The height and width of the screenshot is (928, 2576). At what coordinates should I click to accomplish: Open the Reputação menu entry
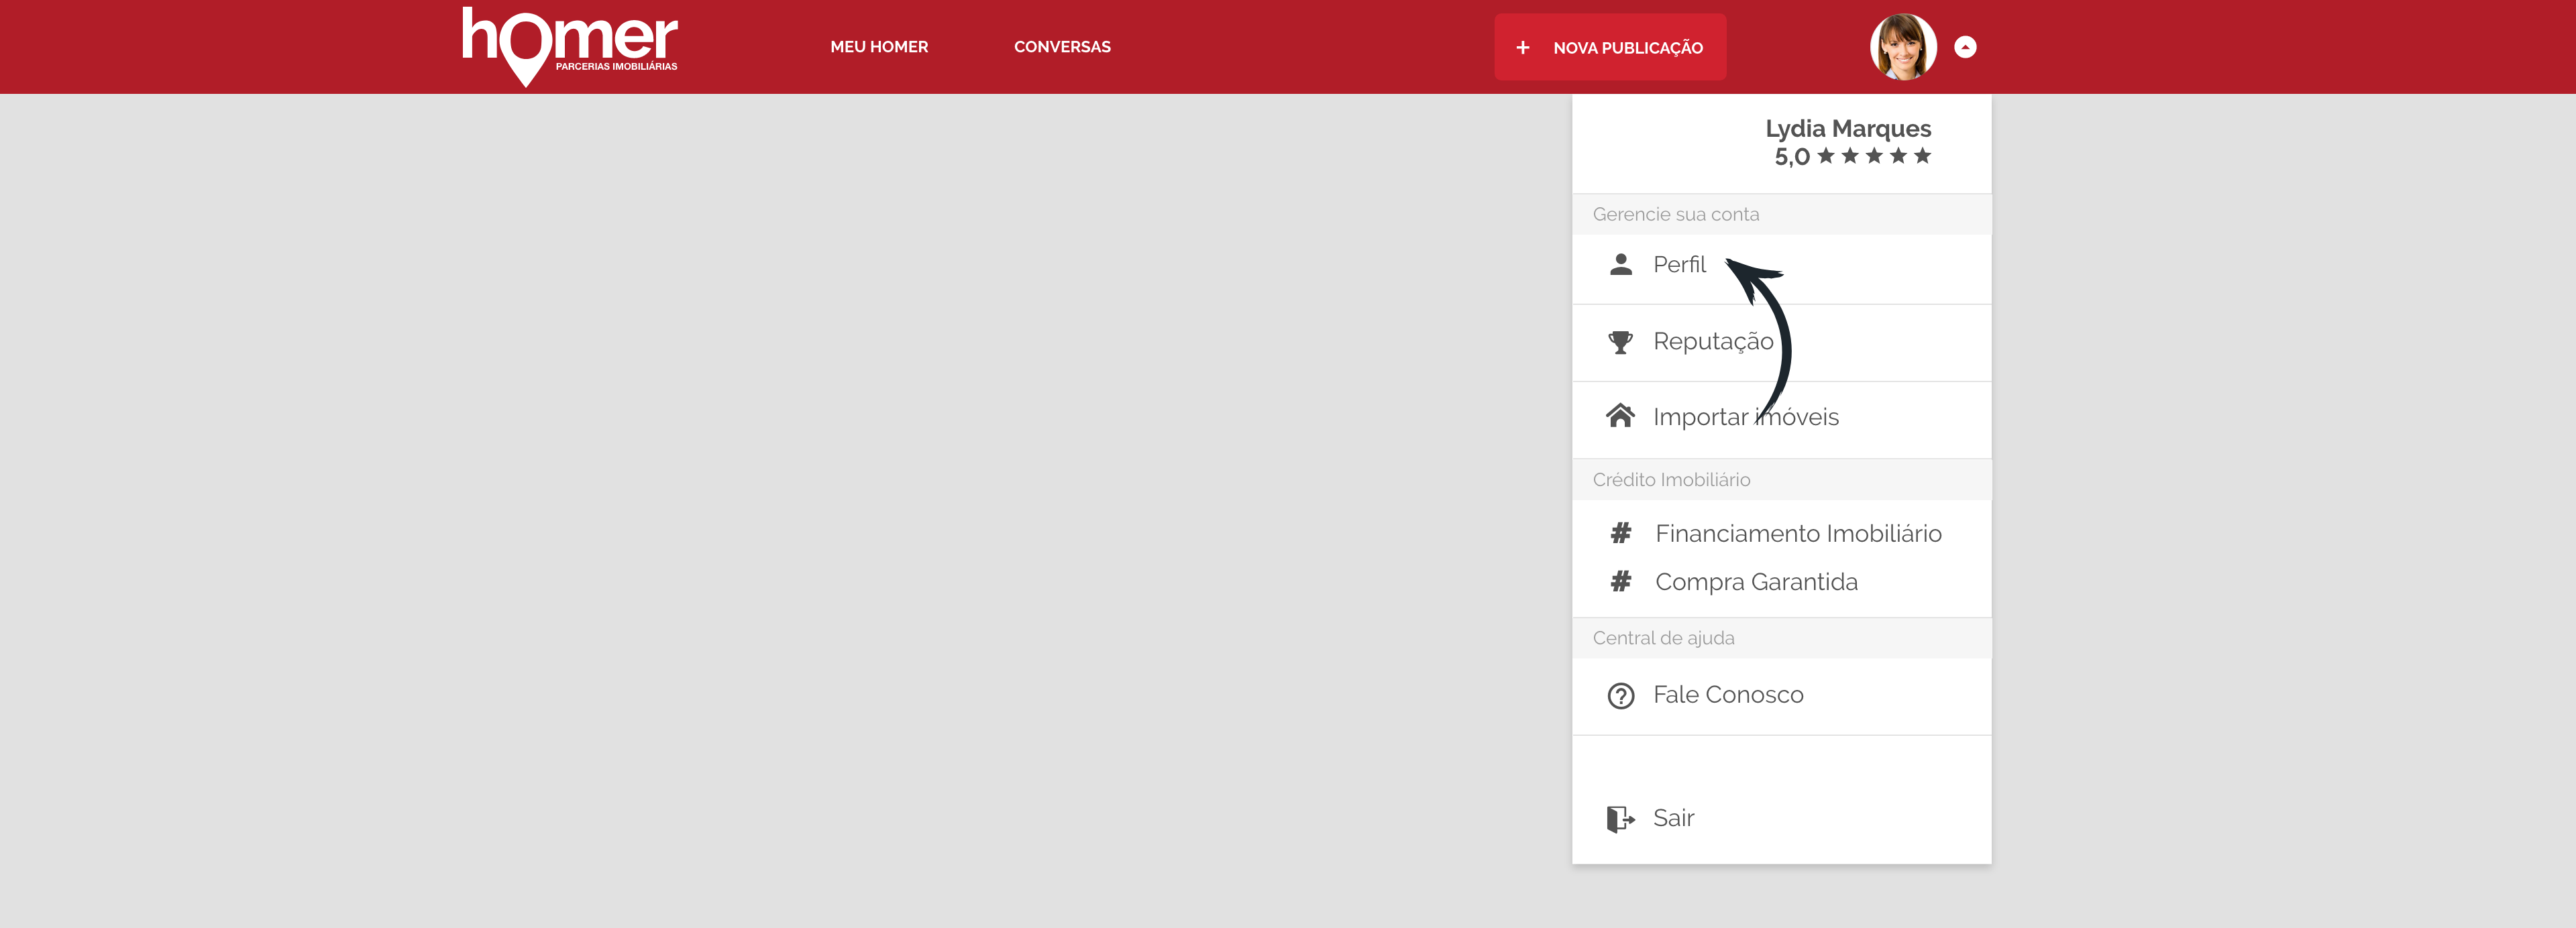[x=1781, y=343]
